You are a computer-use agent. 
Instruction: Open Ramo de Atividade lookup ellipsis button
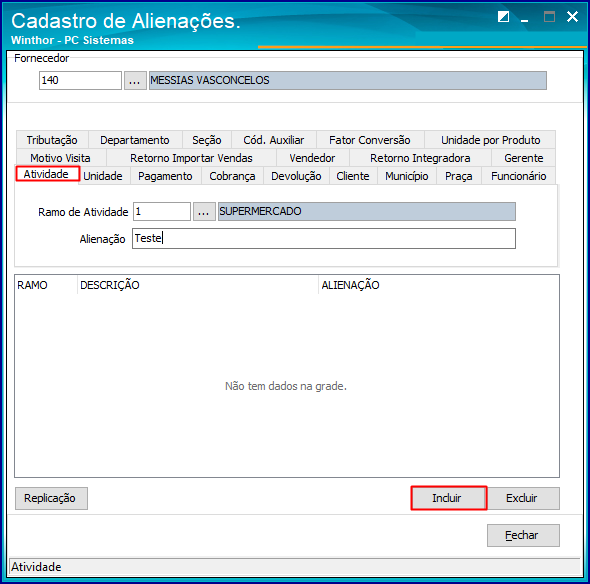[x=204, y=211]
